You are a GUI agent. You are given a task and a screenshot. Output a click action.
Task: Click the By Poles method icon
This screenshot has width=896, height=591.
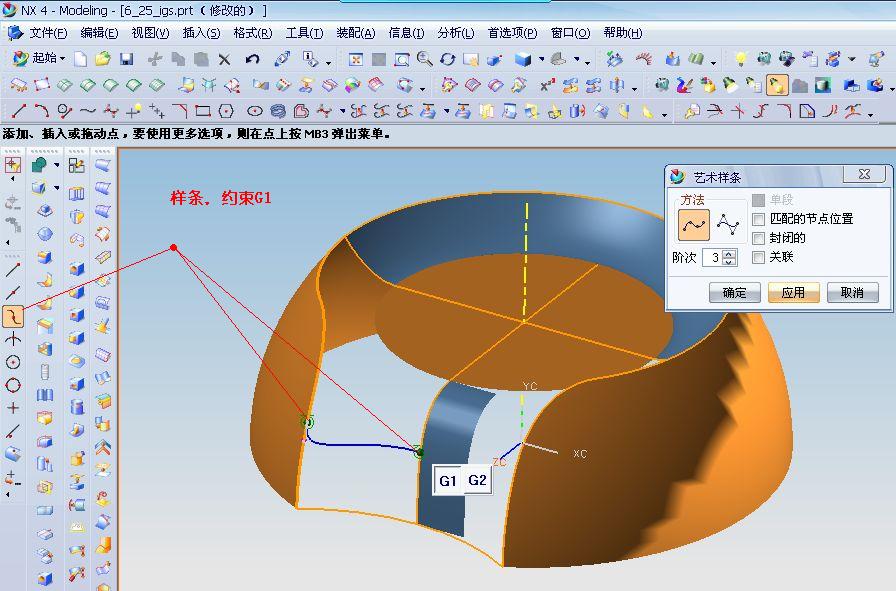728,225
